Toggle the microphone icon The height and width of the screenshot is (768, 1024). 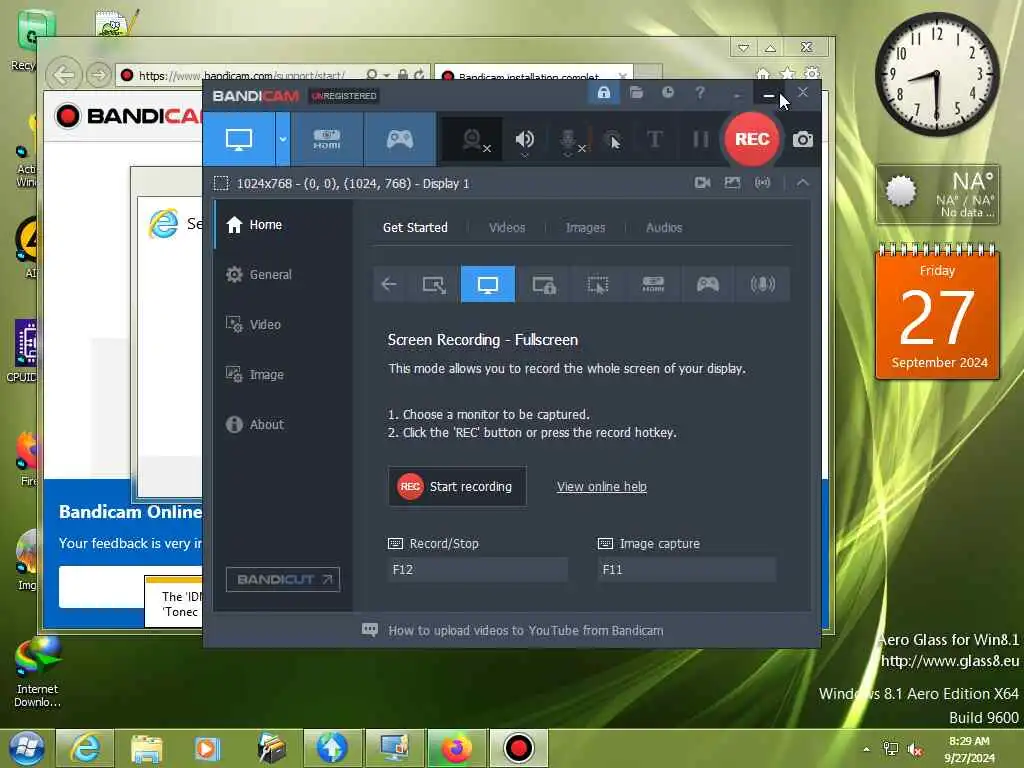[569, 140]
